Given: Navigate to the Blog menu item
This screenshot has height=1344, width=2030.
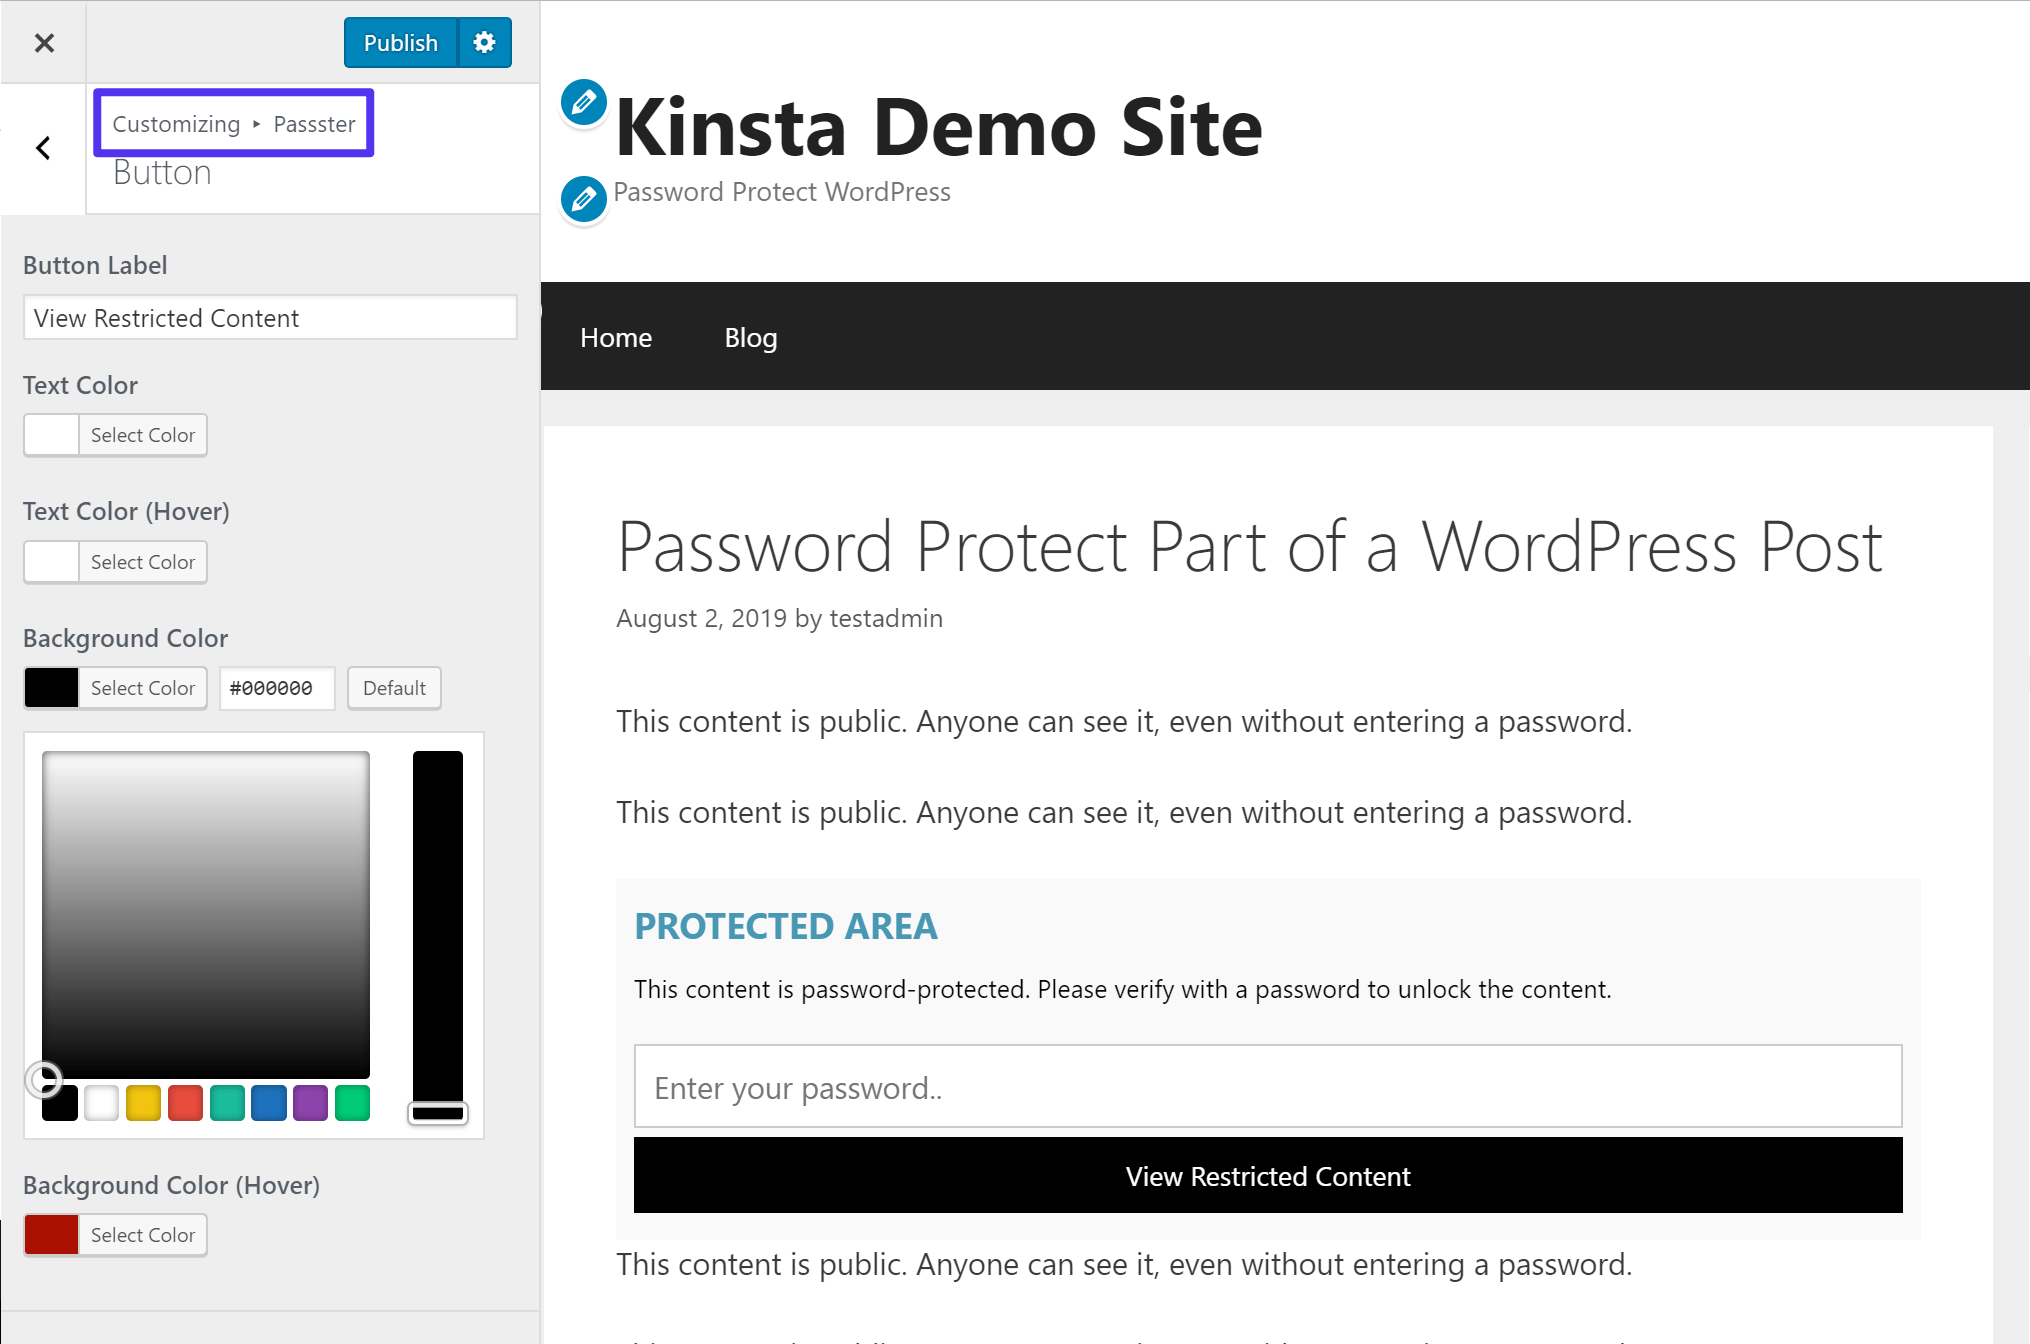Looking at the screenshot, I should (750, 338).
